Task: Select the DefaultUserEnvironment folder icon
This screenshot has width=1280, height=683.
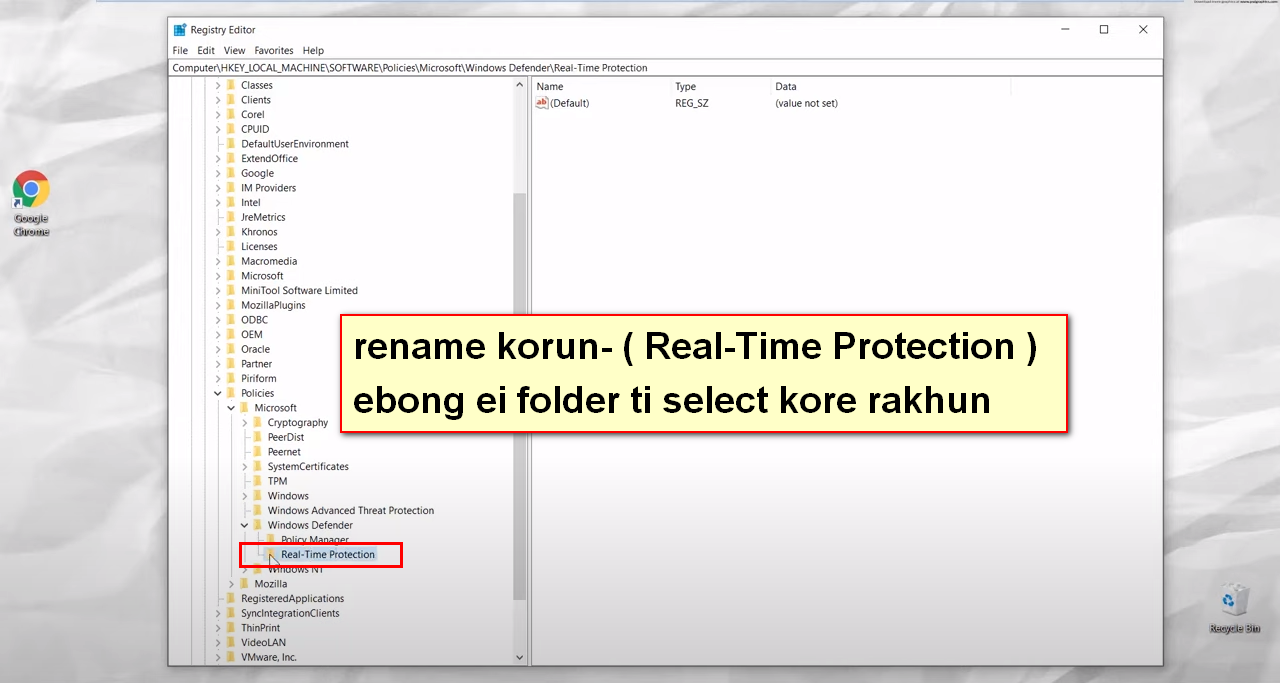Action: coord(231,144)
